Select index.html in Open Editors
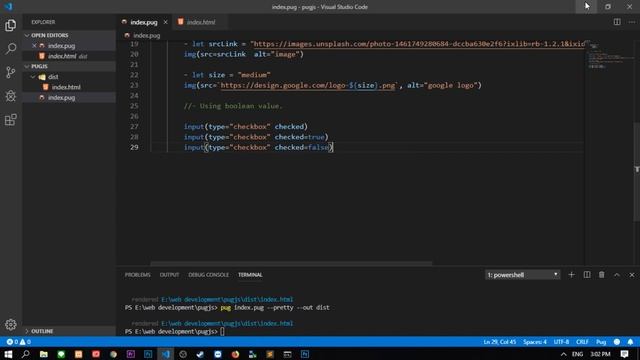The width and height of the screenshot is (640, 360). [69, 56]
